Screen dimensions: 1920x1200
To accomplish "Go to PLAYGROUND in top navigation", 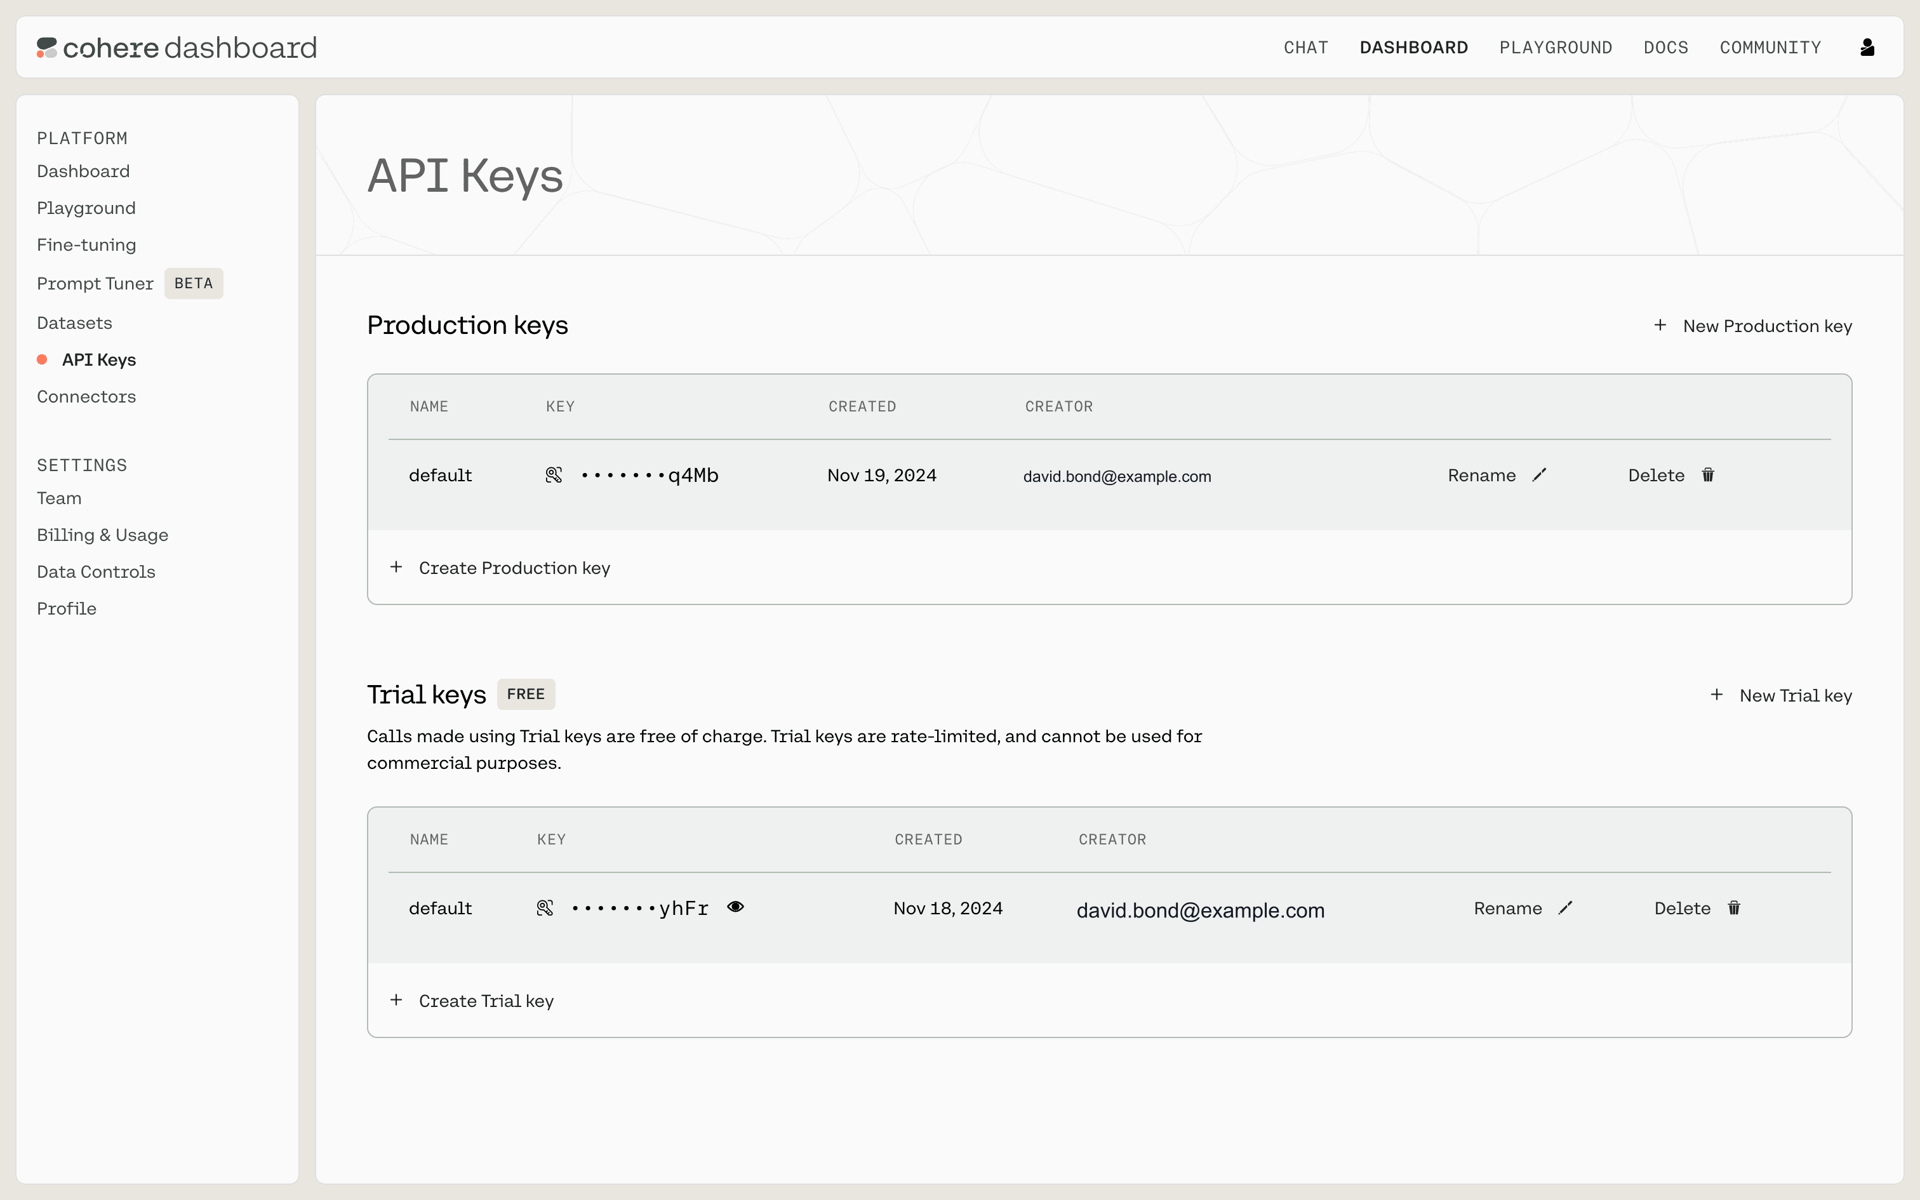I will [1556, 47].
